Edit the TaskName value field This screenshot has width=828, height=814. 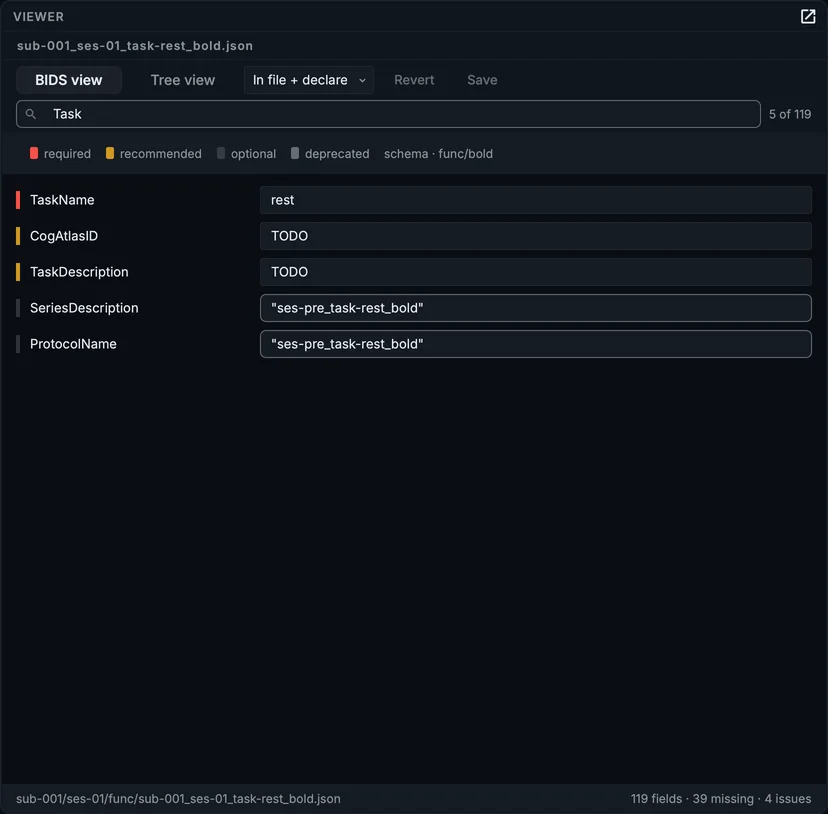pos(535,200)
